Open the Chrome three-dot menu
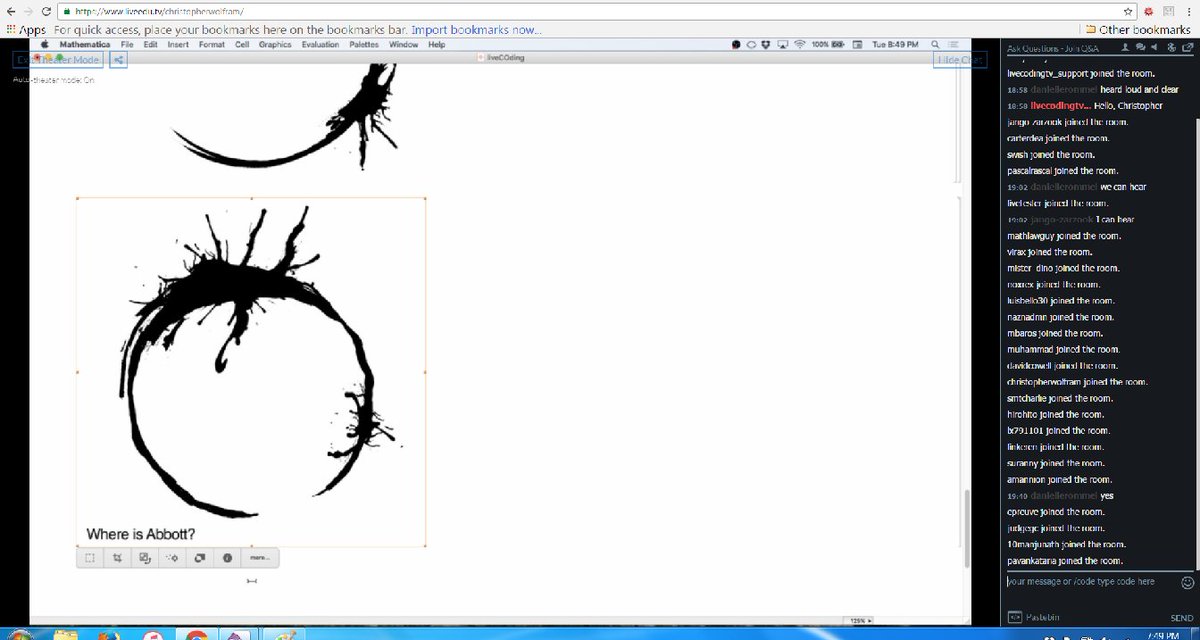Viewport: 1200px width, 640px height. pyautogui.click(x=1191, y=11)
